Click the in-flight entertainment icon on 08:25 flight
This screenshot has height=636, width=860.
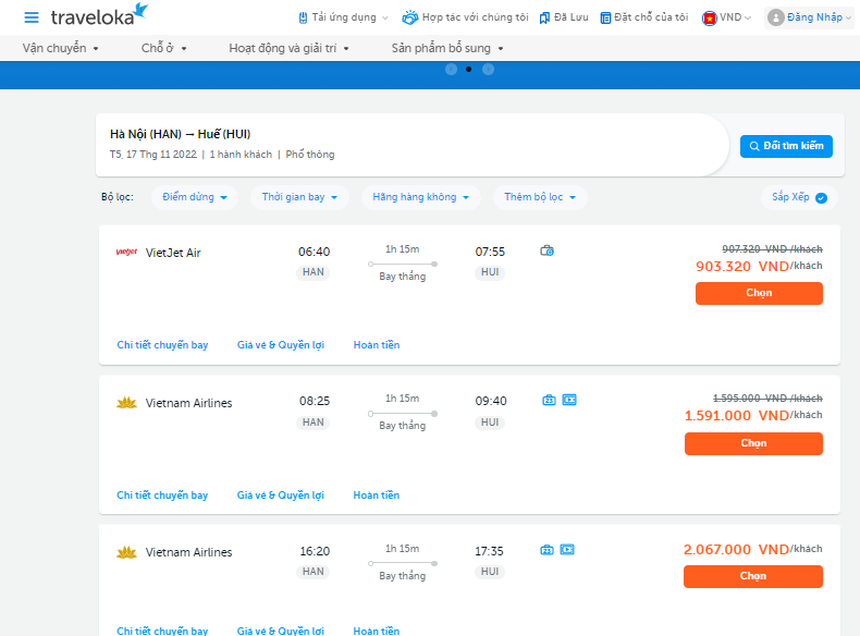(x=569, y=400)
